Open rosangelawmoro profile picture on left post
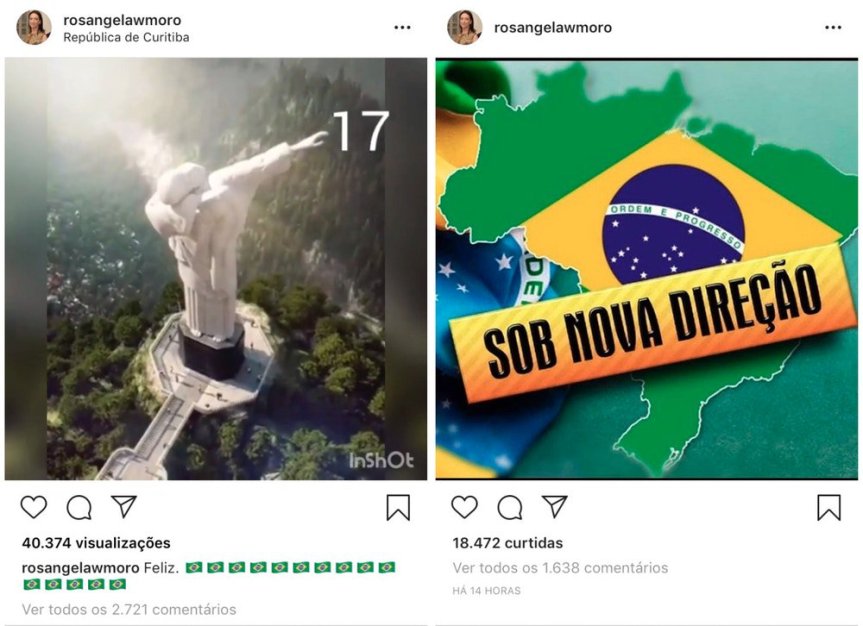The image size is (863, 626). point(34,27)
